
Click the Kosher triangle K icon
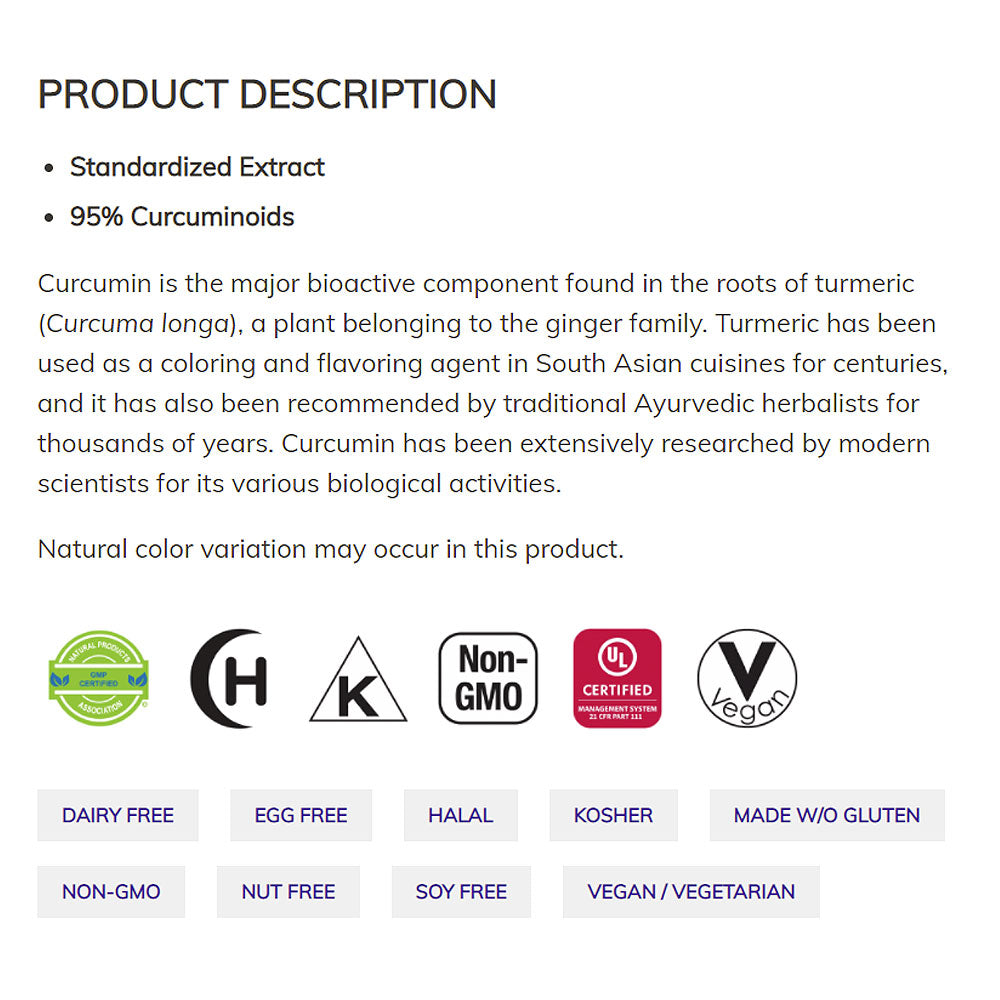coord(358,682)
